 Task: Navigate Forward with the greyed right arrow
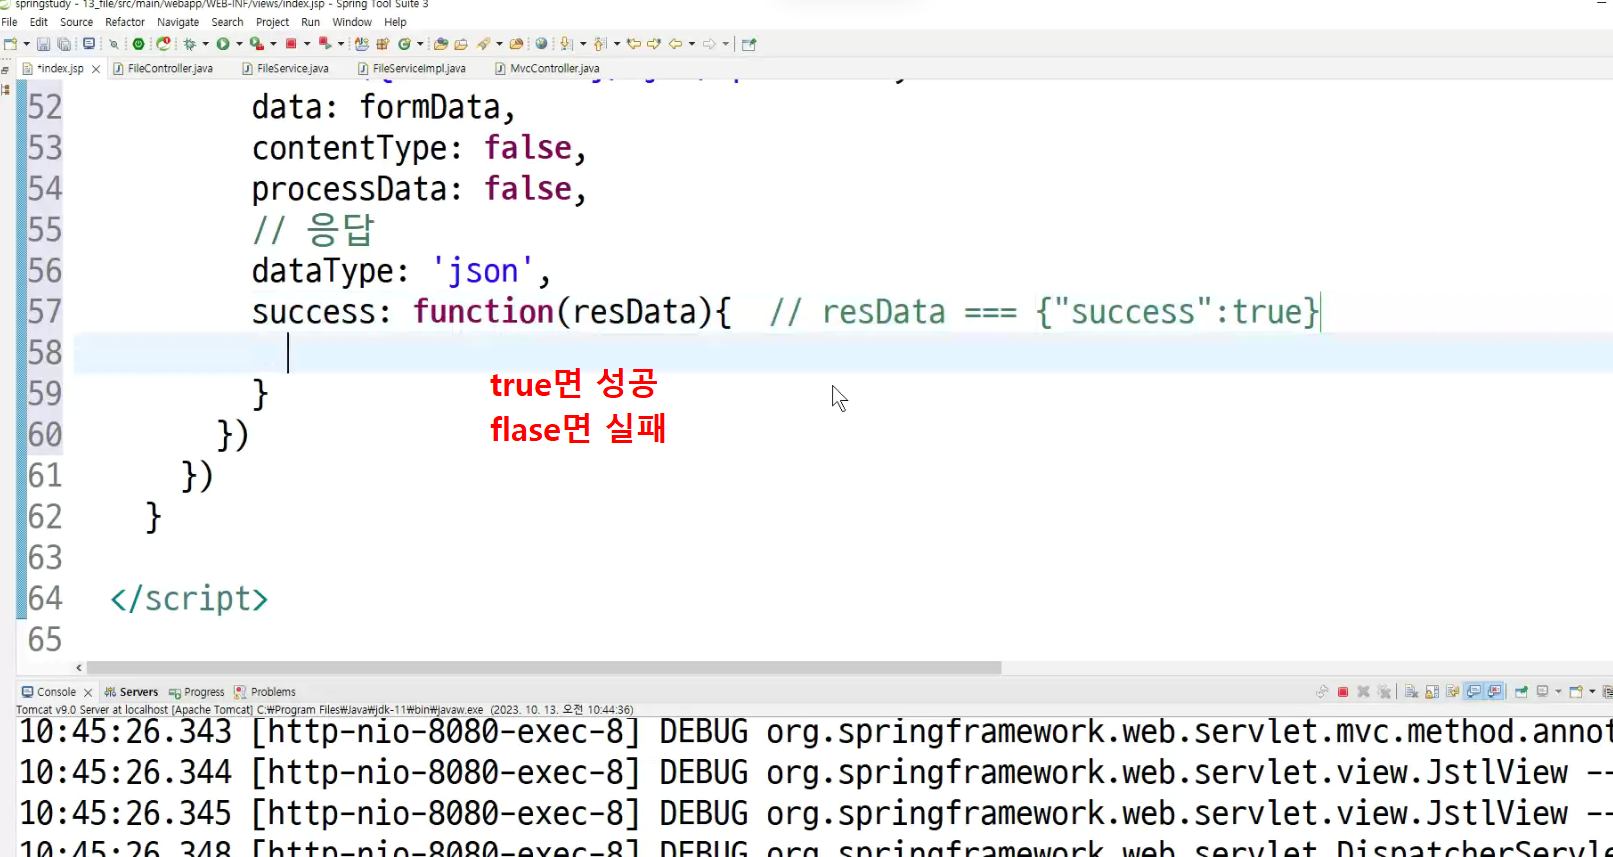[x=709, y=44]
